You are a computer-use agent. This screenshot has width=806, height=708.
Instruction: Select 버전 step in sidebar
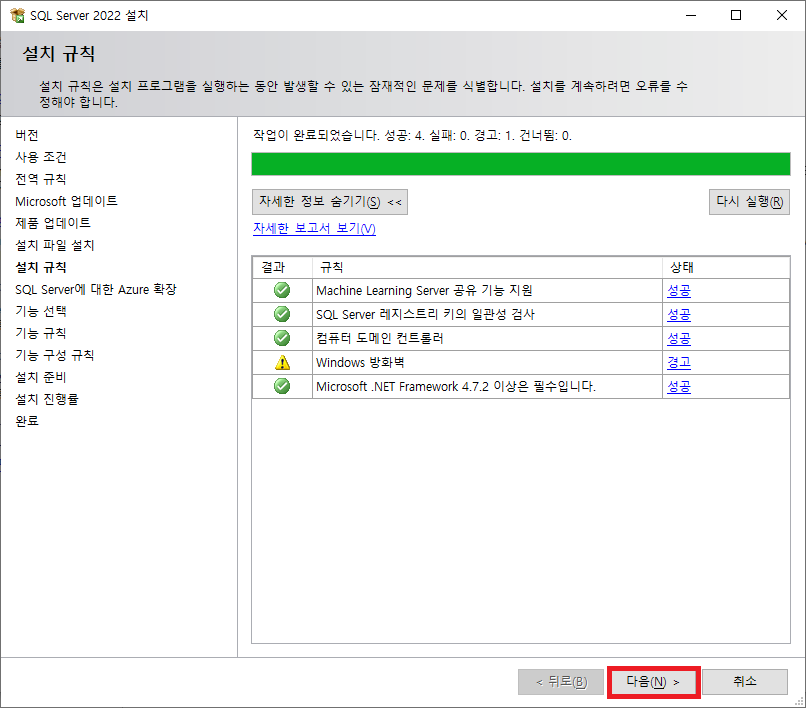tap(27, 135)
